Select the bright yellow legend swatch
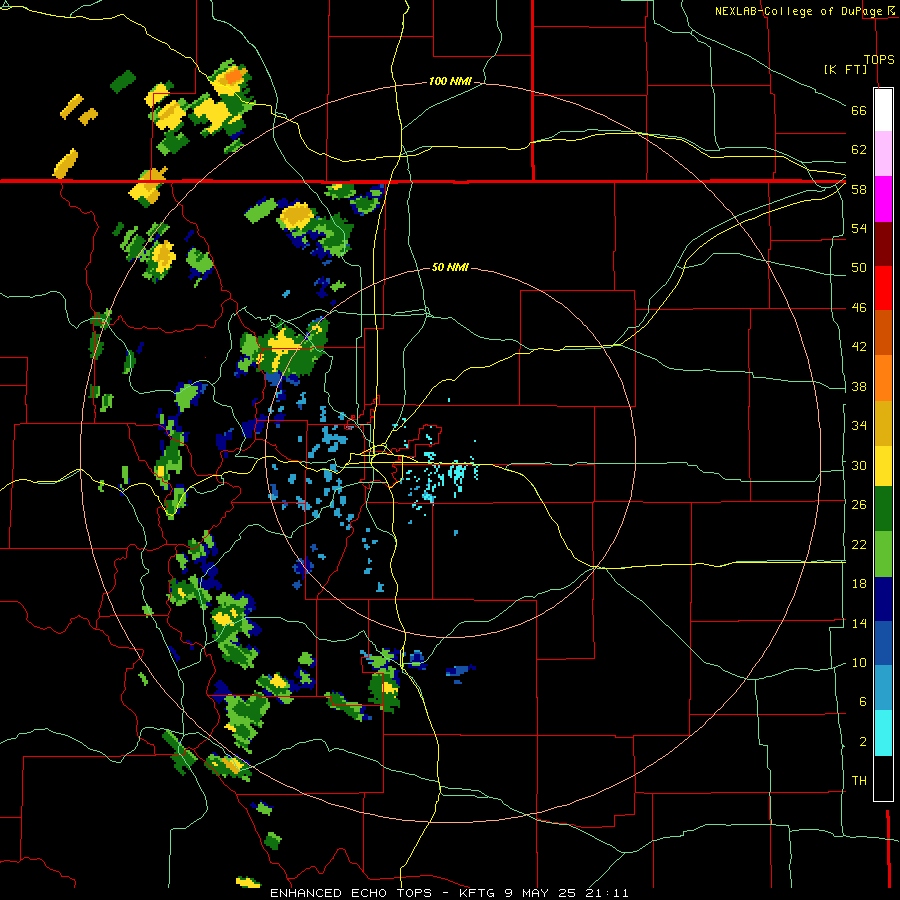Viewport: 900px width, 900px height. pos(883,466)
